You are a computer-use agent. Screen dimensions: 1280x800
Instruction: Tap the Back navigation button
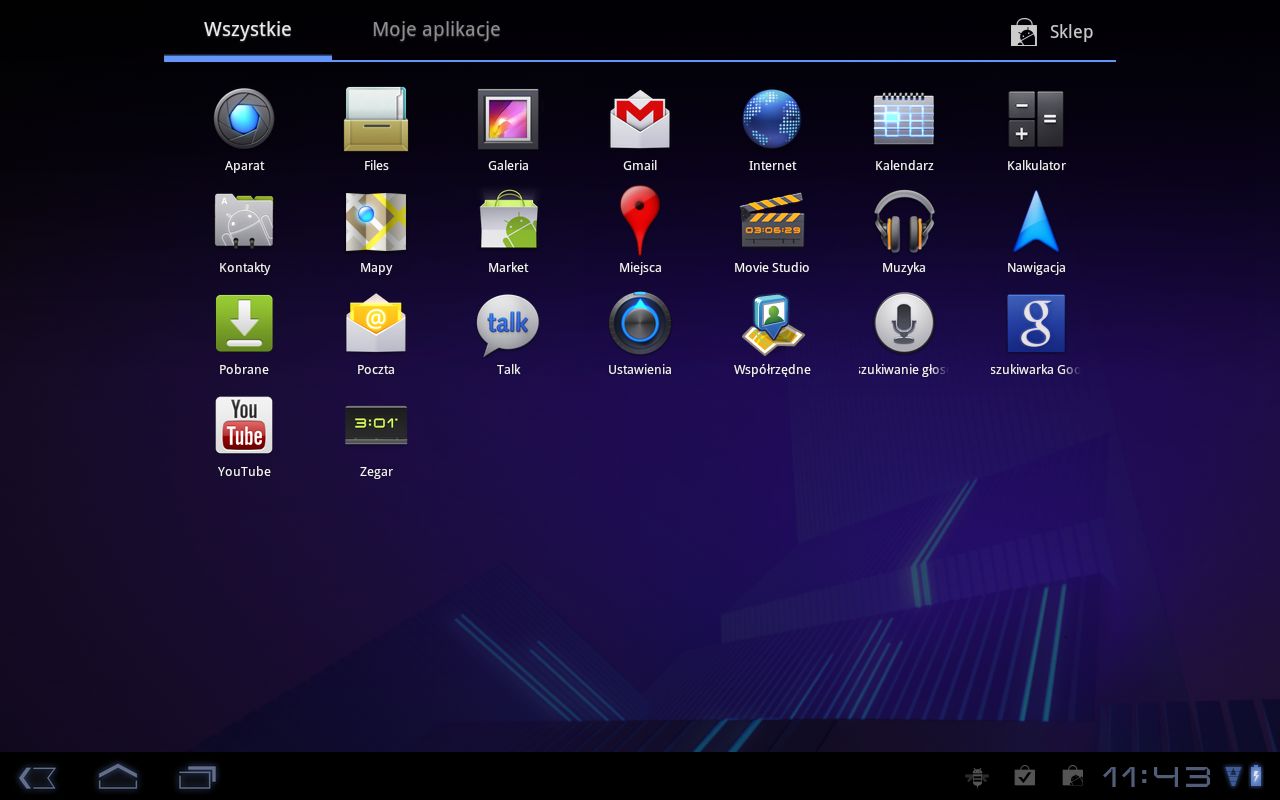click(37, 777)
